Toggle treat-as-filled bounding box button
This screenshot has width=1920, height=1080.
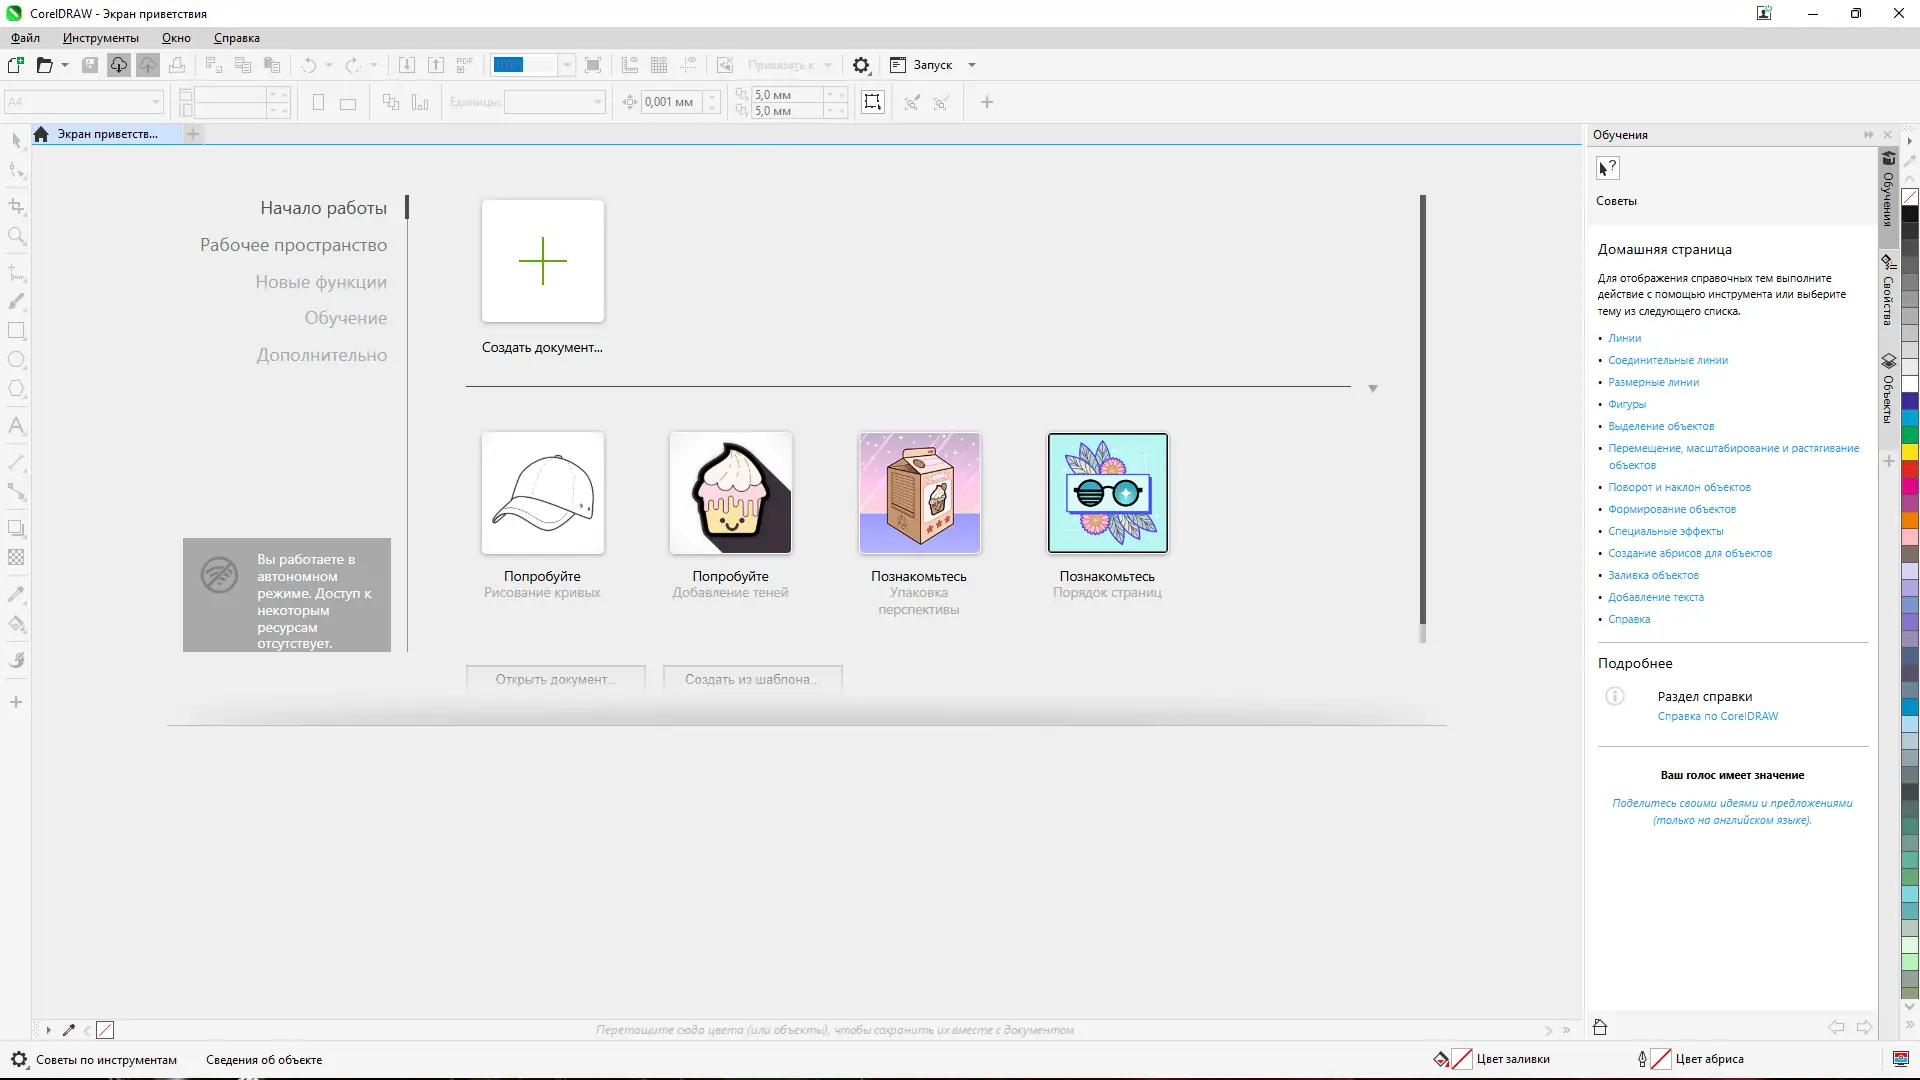click(x=872, y=102)
